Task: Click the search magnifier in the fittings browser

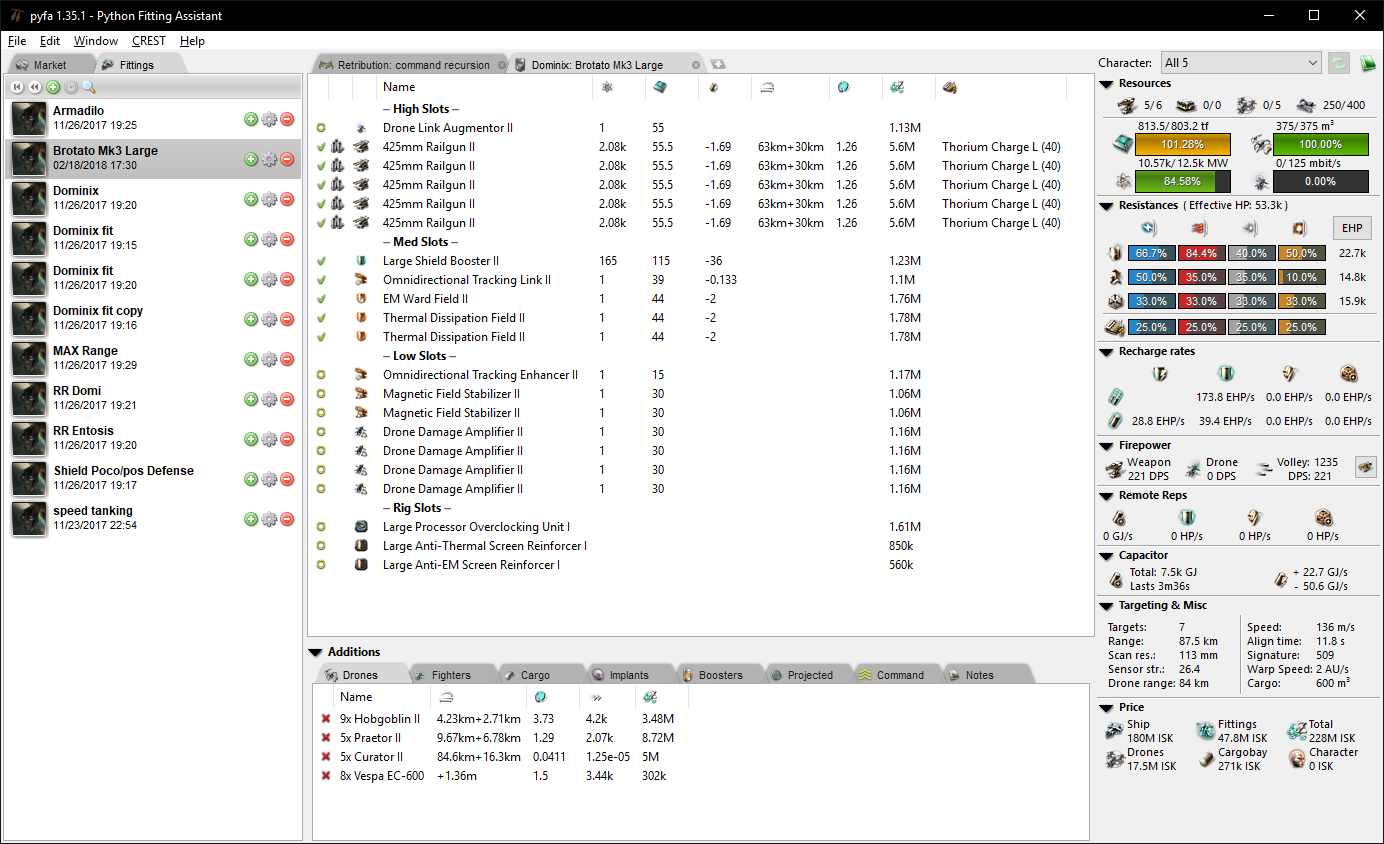Action: pos(89,87)
